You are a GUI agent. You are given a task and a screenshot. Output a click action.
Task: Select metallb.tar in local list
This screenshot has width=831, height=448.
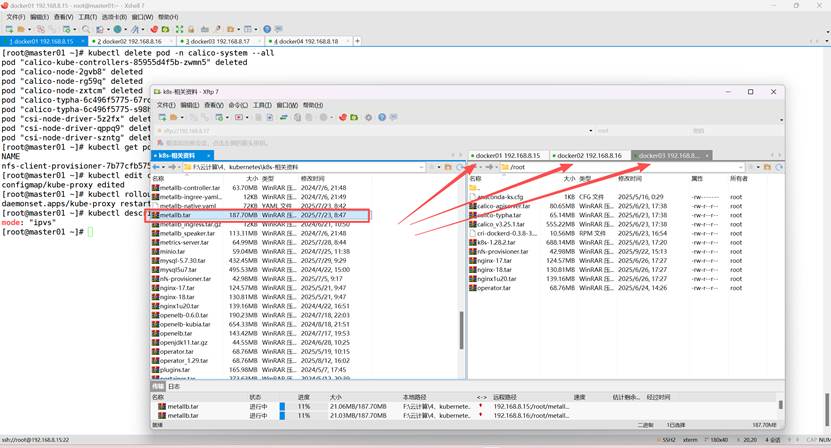260,215
